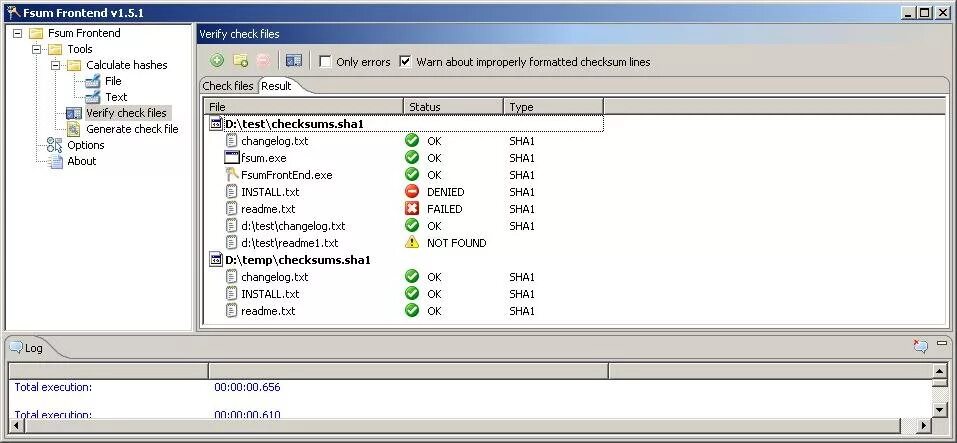
Task: Click the red DENIED icon for INSTALL.txt
Action: [x=412, y=192]
